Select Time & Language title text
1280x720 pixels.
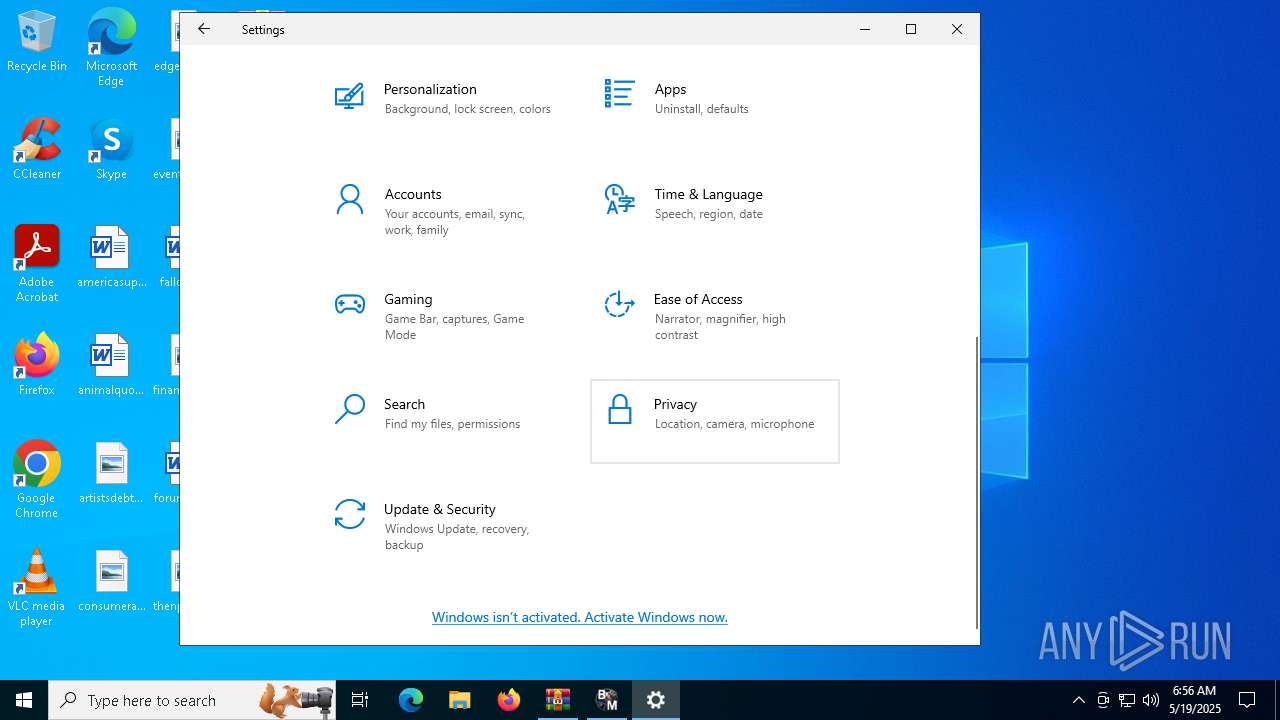click(x=708, y=194)
